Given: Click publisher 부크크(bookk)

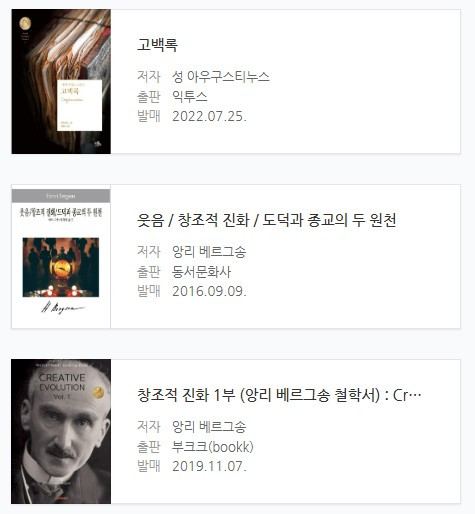Looking at the screenshot, I should [213, 447].
